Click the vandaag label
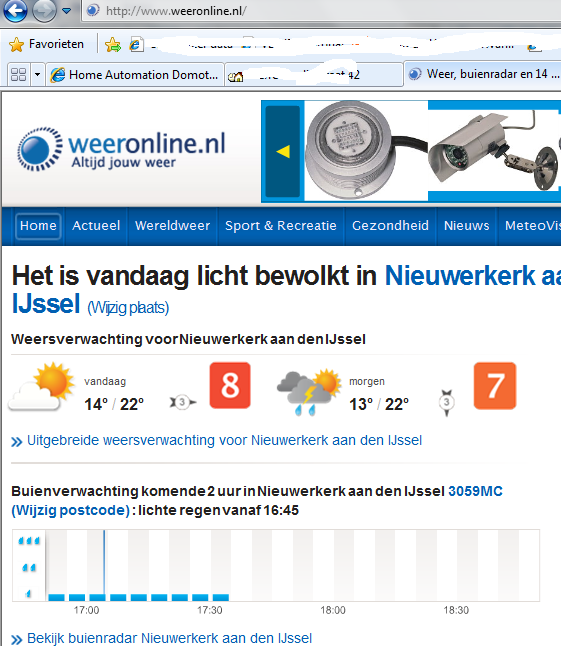This screenshot has width=561, height=646. [x=105, y=382]
